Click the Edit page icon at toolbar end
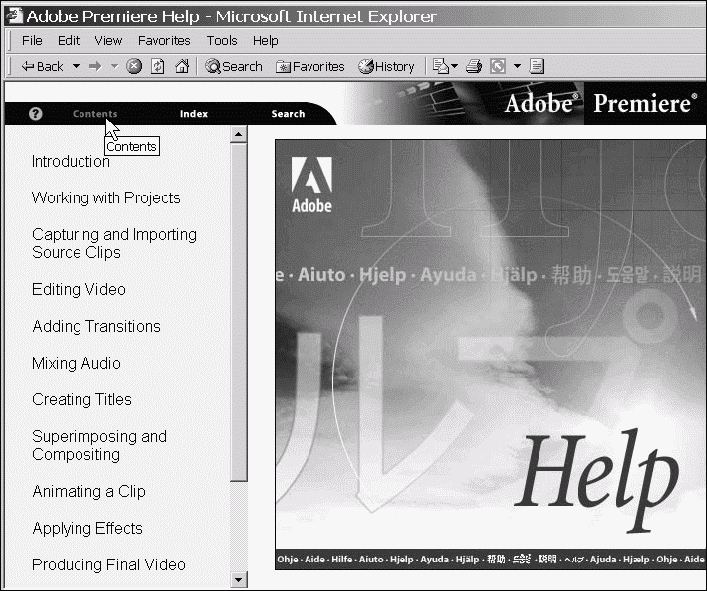Screen dimensions: 707x591 (x=537, y=67)
